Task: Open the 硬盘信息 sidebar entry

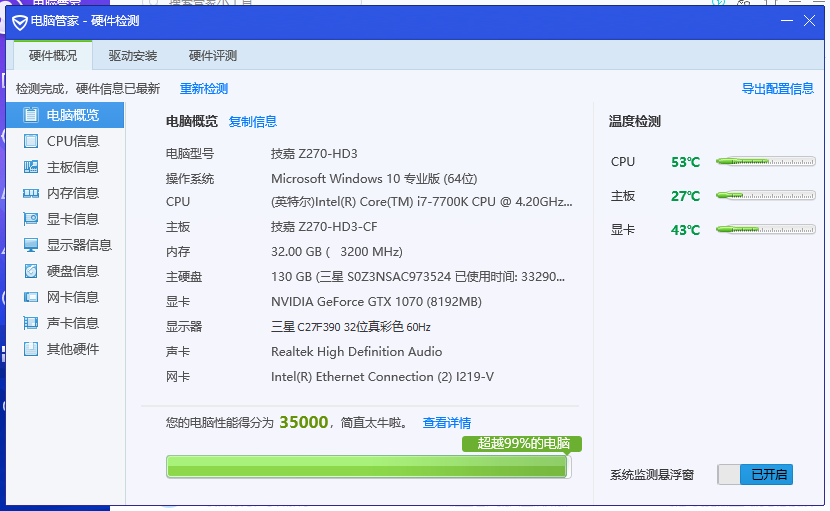Action: coord(66,271)
